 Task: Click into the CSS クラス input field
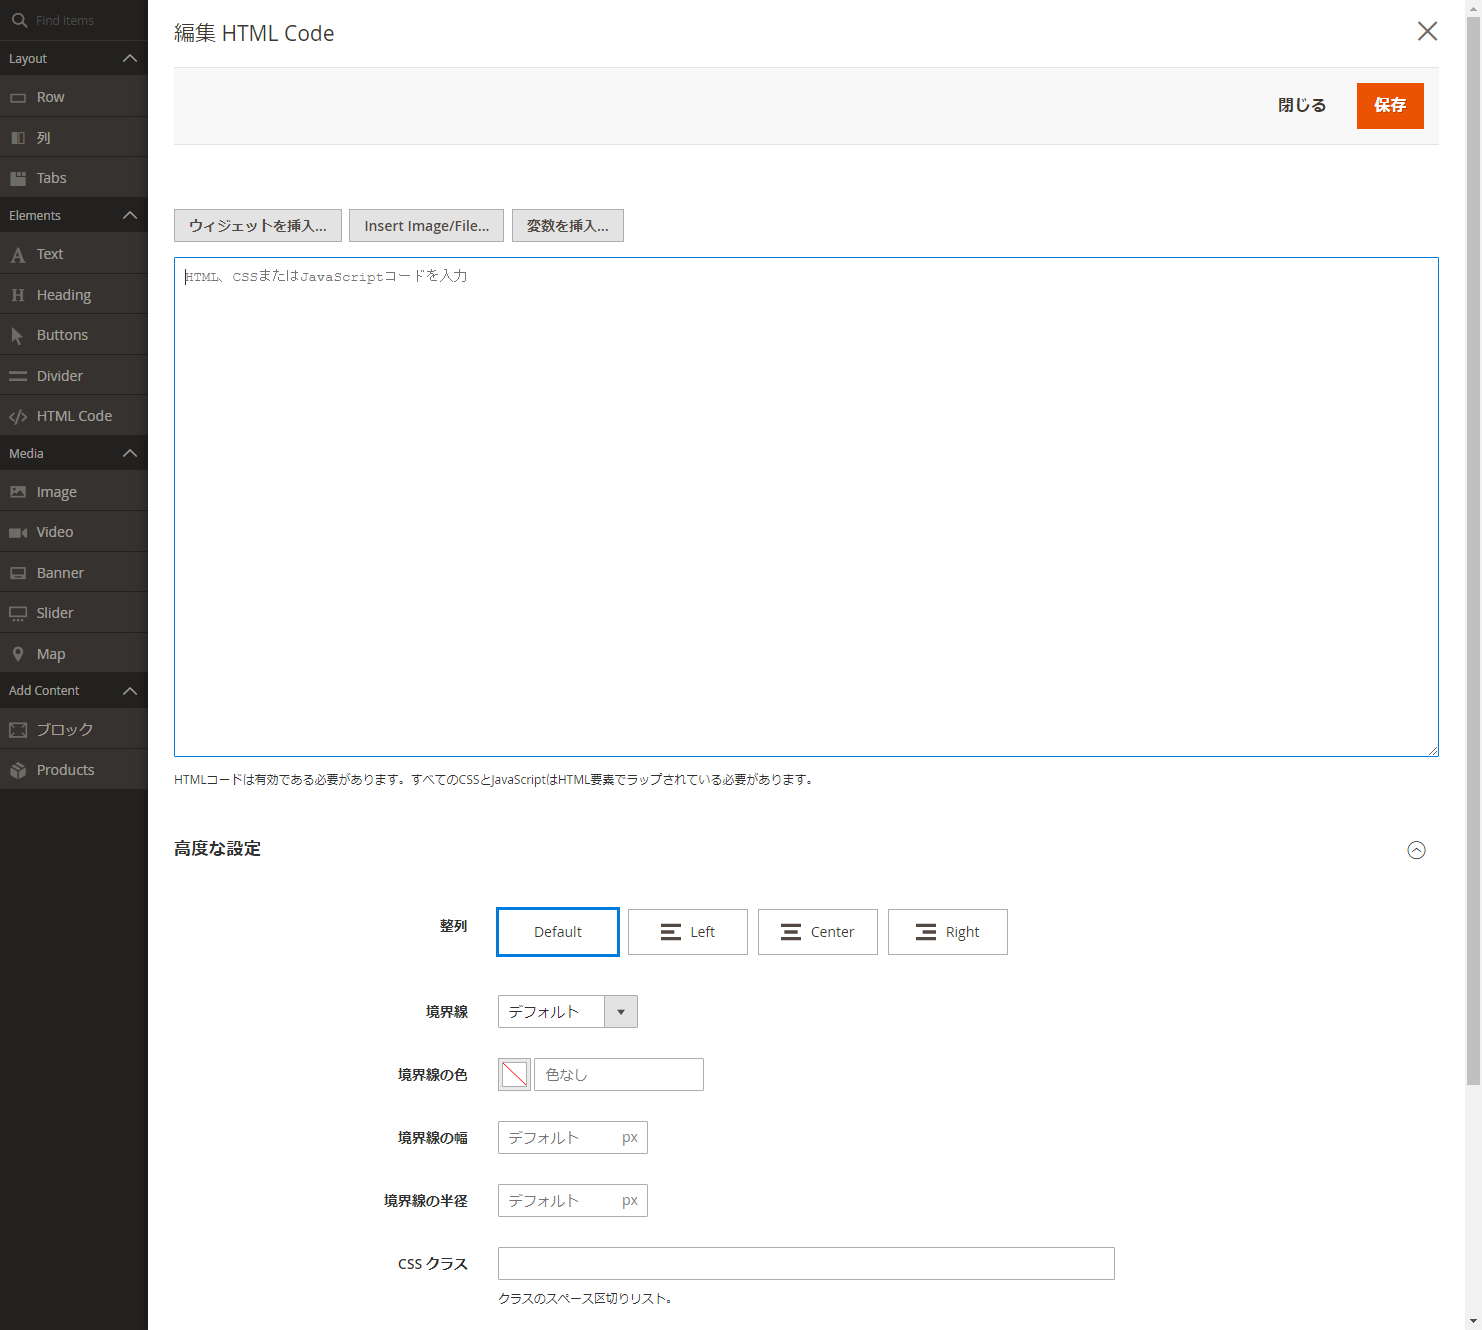[805, 1264]
